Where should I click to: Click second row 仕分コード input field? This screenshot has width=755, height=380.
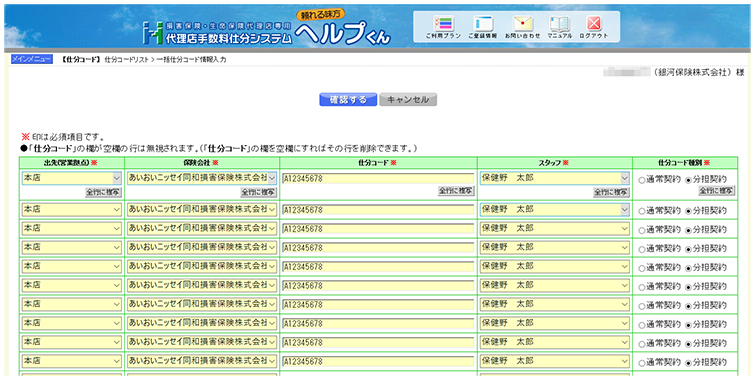click(378, 210)
